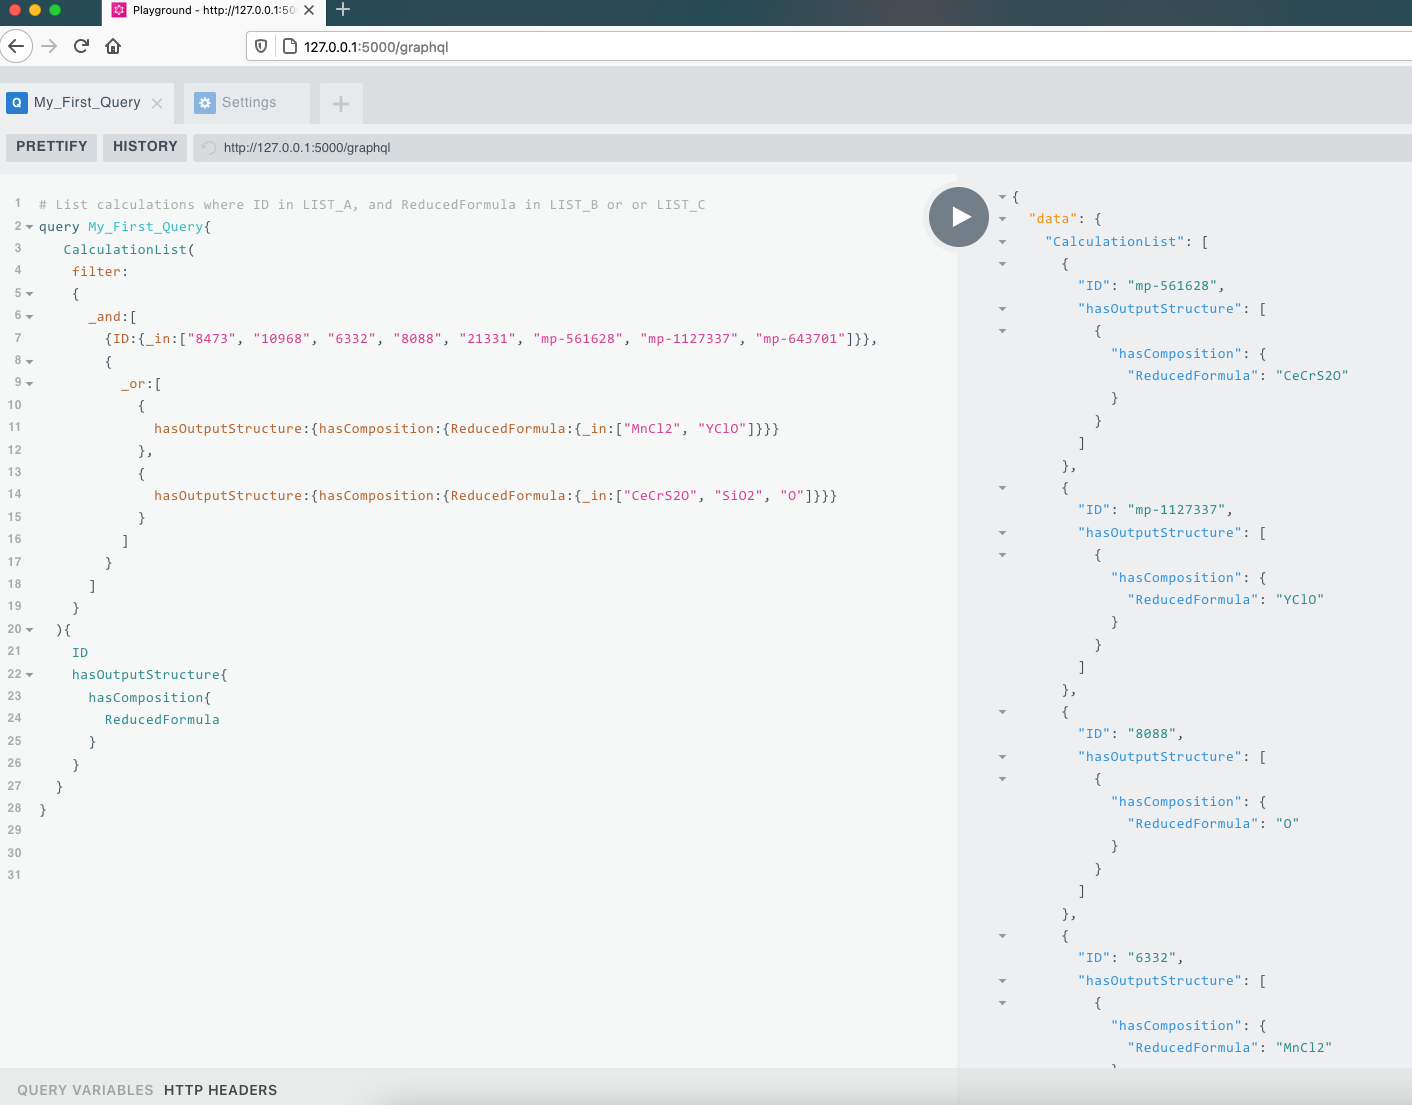1412x1105 pixels.
Task: Add a new playground tab with plus
Action: coord(341,103)
